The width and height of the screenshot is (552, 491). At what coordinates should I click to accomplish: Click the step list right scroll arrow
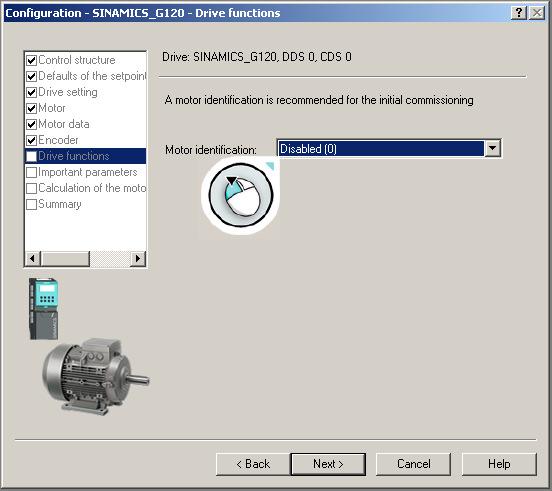[x=138, y=259]
